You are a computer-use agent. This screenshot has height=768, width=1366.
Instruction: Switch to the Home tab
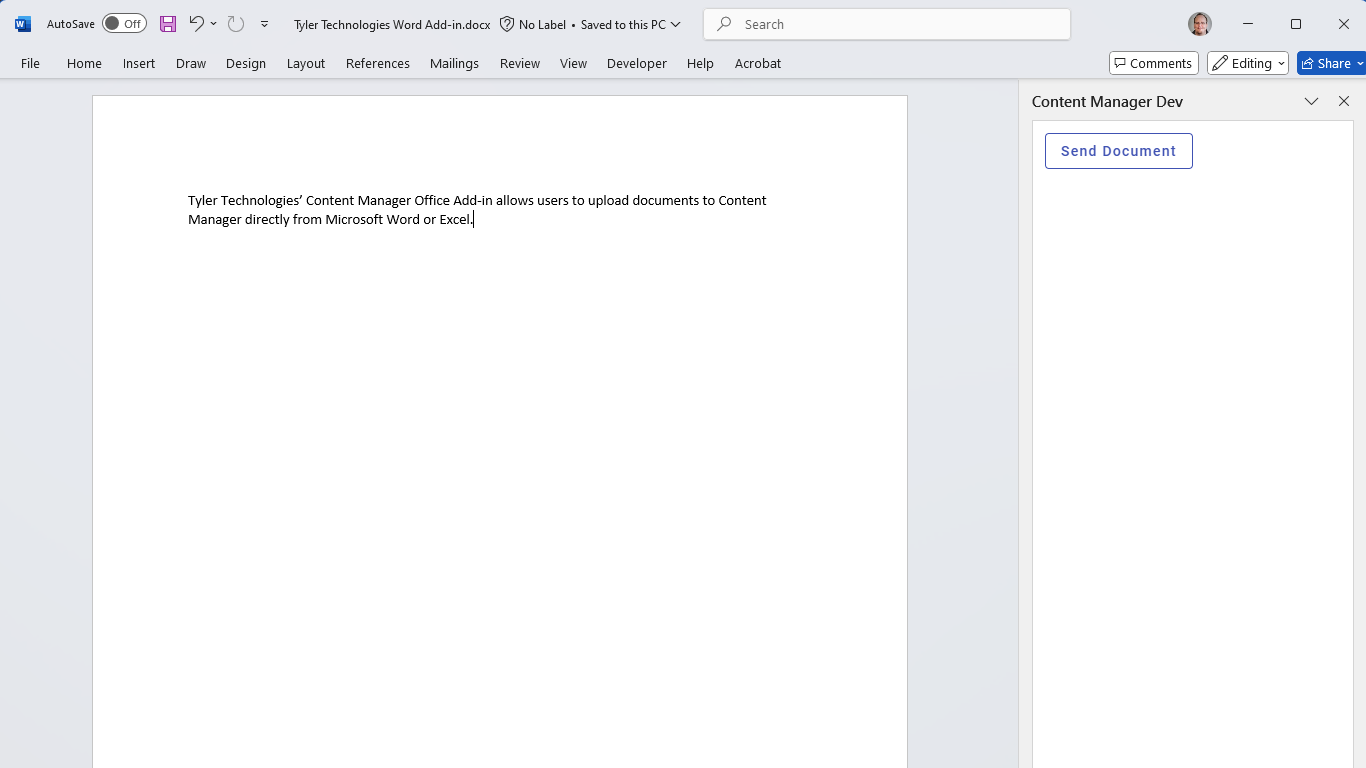[x=84, y=63]
